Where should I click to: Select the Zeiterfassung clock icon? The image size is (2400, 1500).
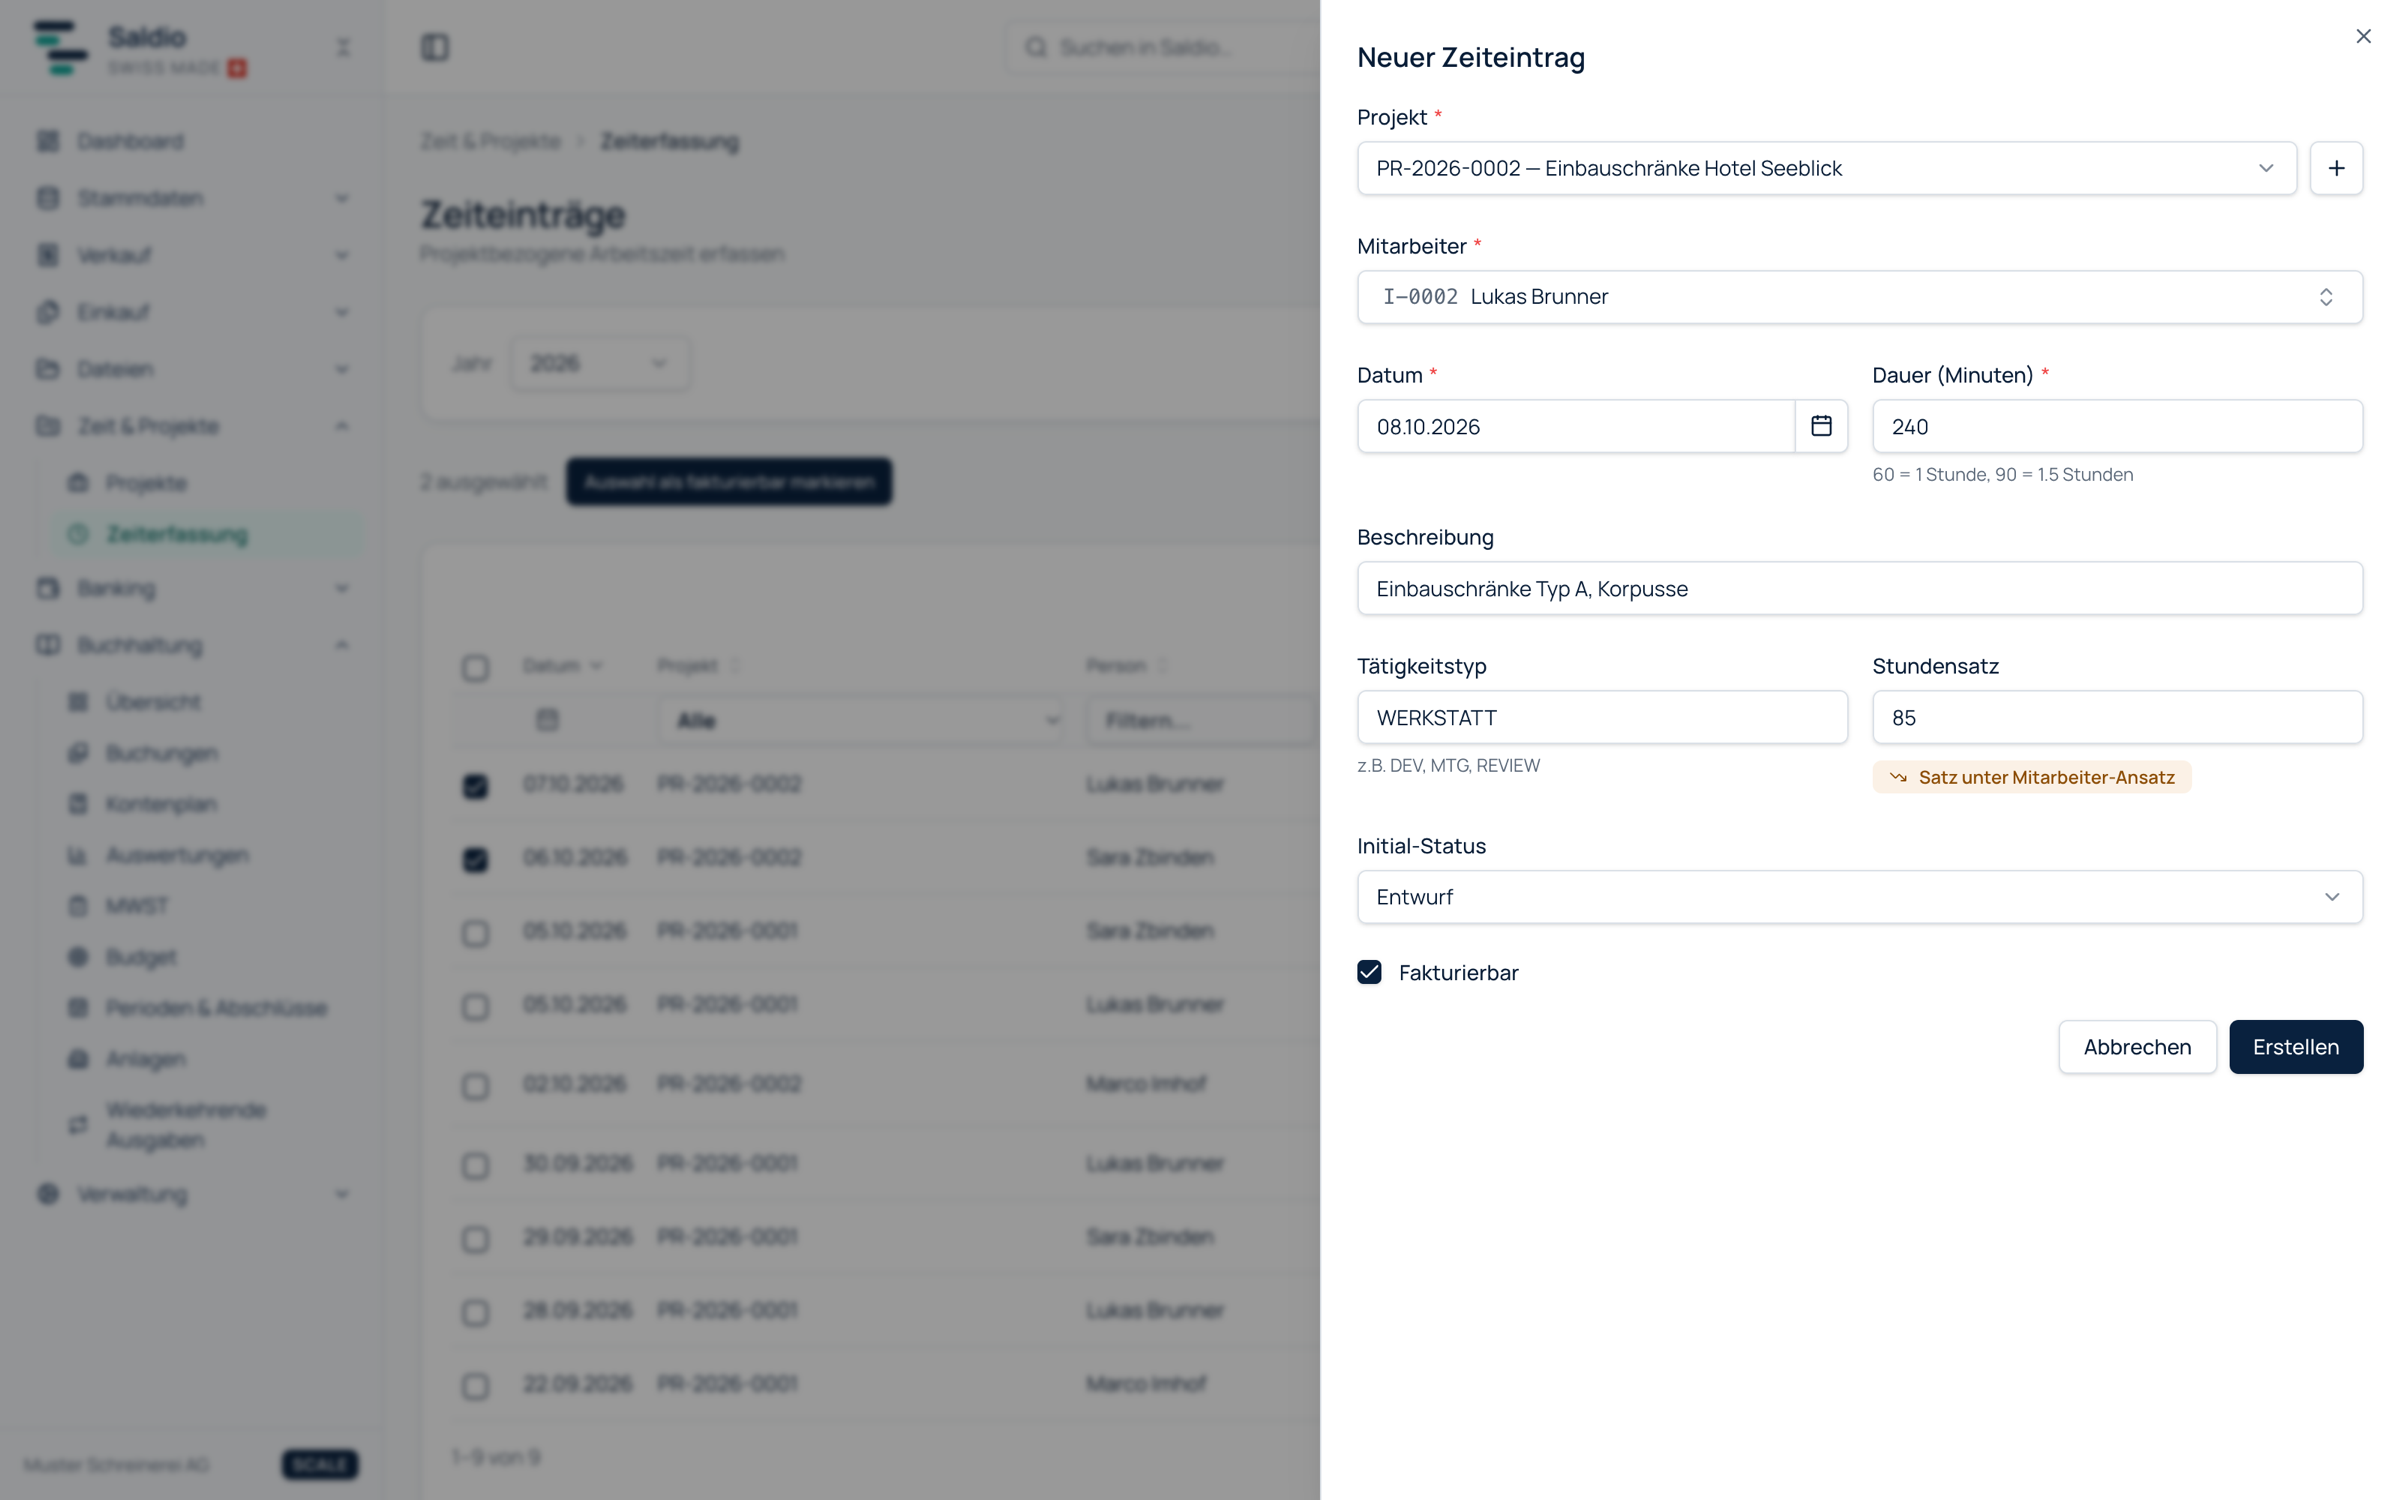coord(78,534)
